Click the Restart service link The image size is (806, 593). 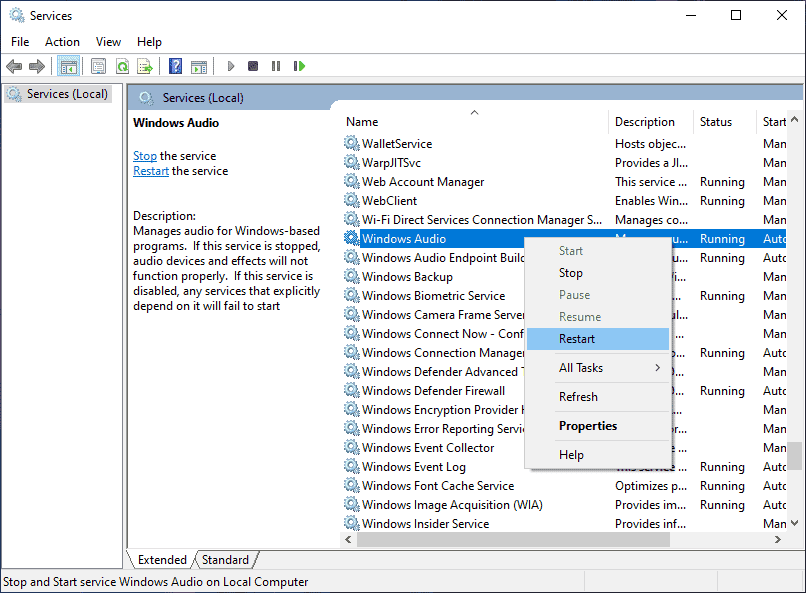pos(150,170)
